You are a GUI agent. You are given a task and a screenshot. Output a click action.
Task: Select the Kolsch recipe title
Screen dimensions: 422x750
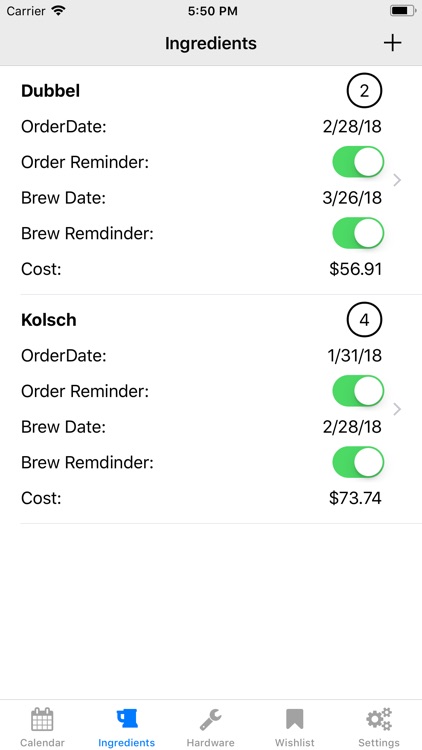coord(48,320)
